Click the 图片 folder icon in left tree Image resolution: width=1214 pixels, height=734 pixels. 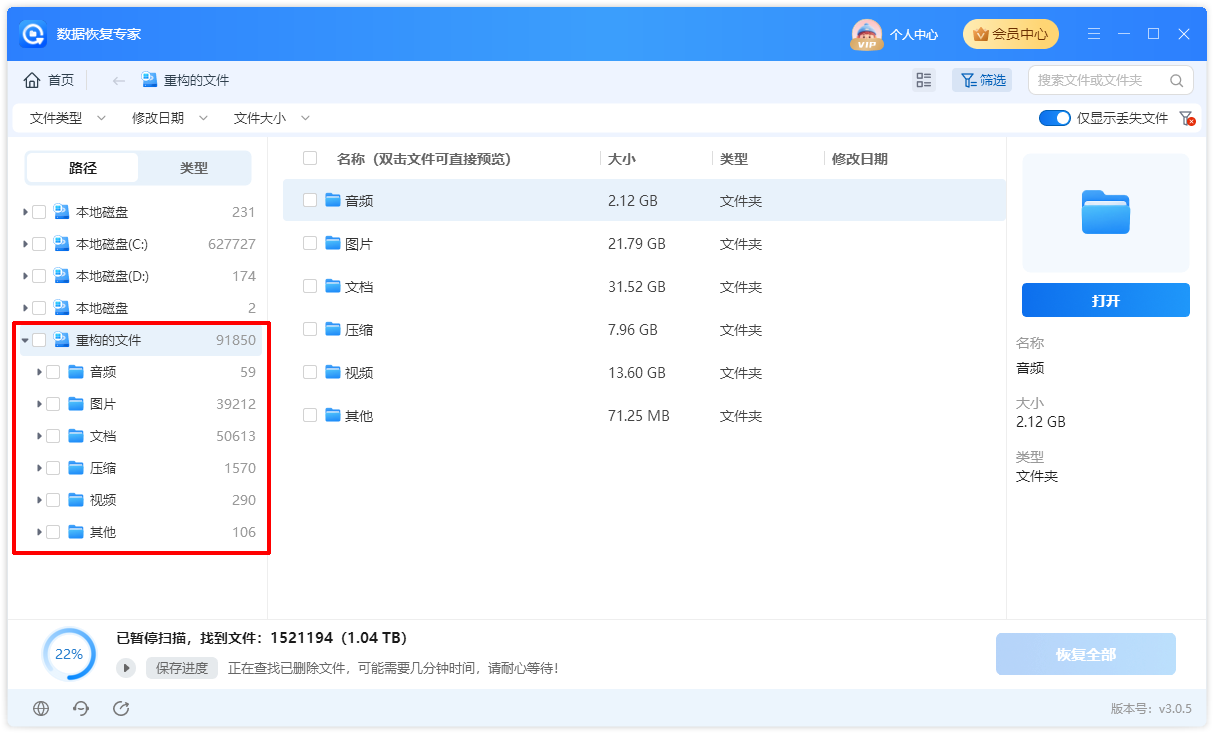click(76, 404)
